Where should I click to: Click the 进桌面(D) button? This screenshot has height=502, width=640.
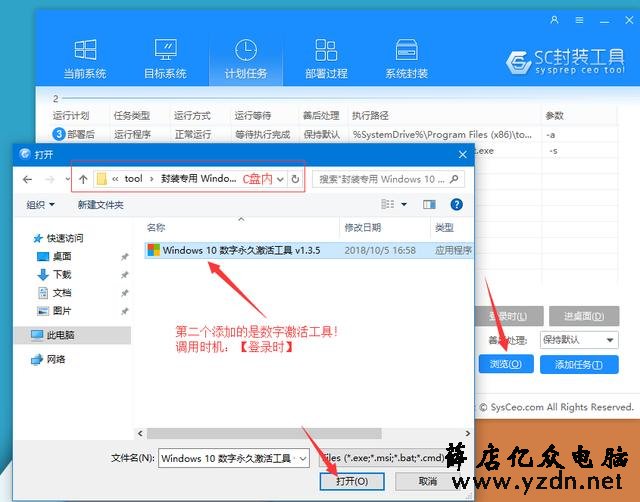click(584, 316)
